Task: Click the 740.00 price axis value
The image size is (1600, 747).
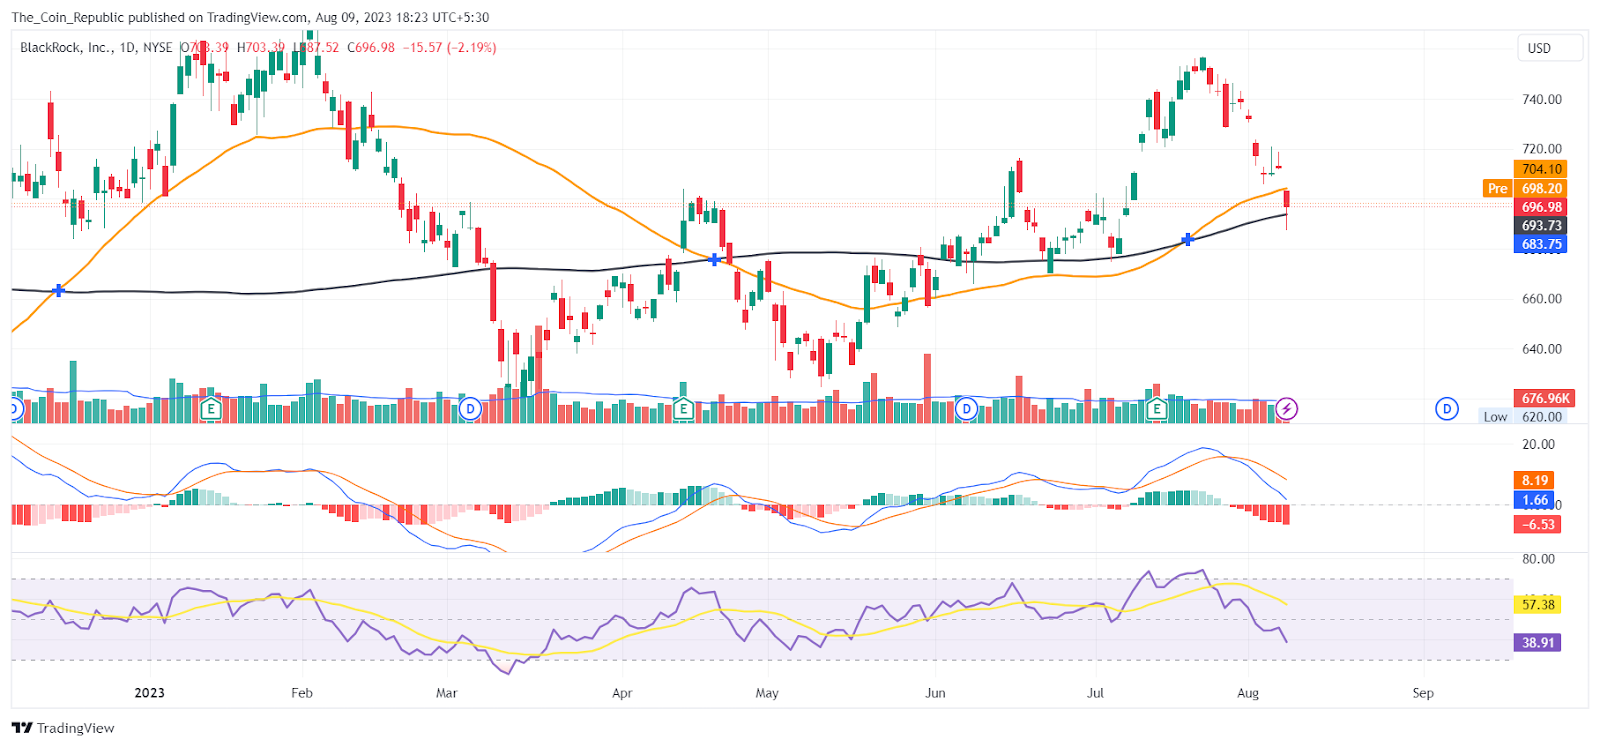Action: click(1542, 99)
